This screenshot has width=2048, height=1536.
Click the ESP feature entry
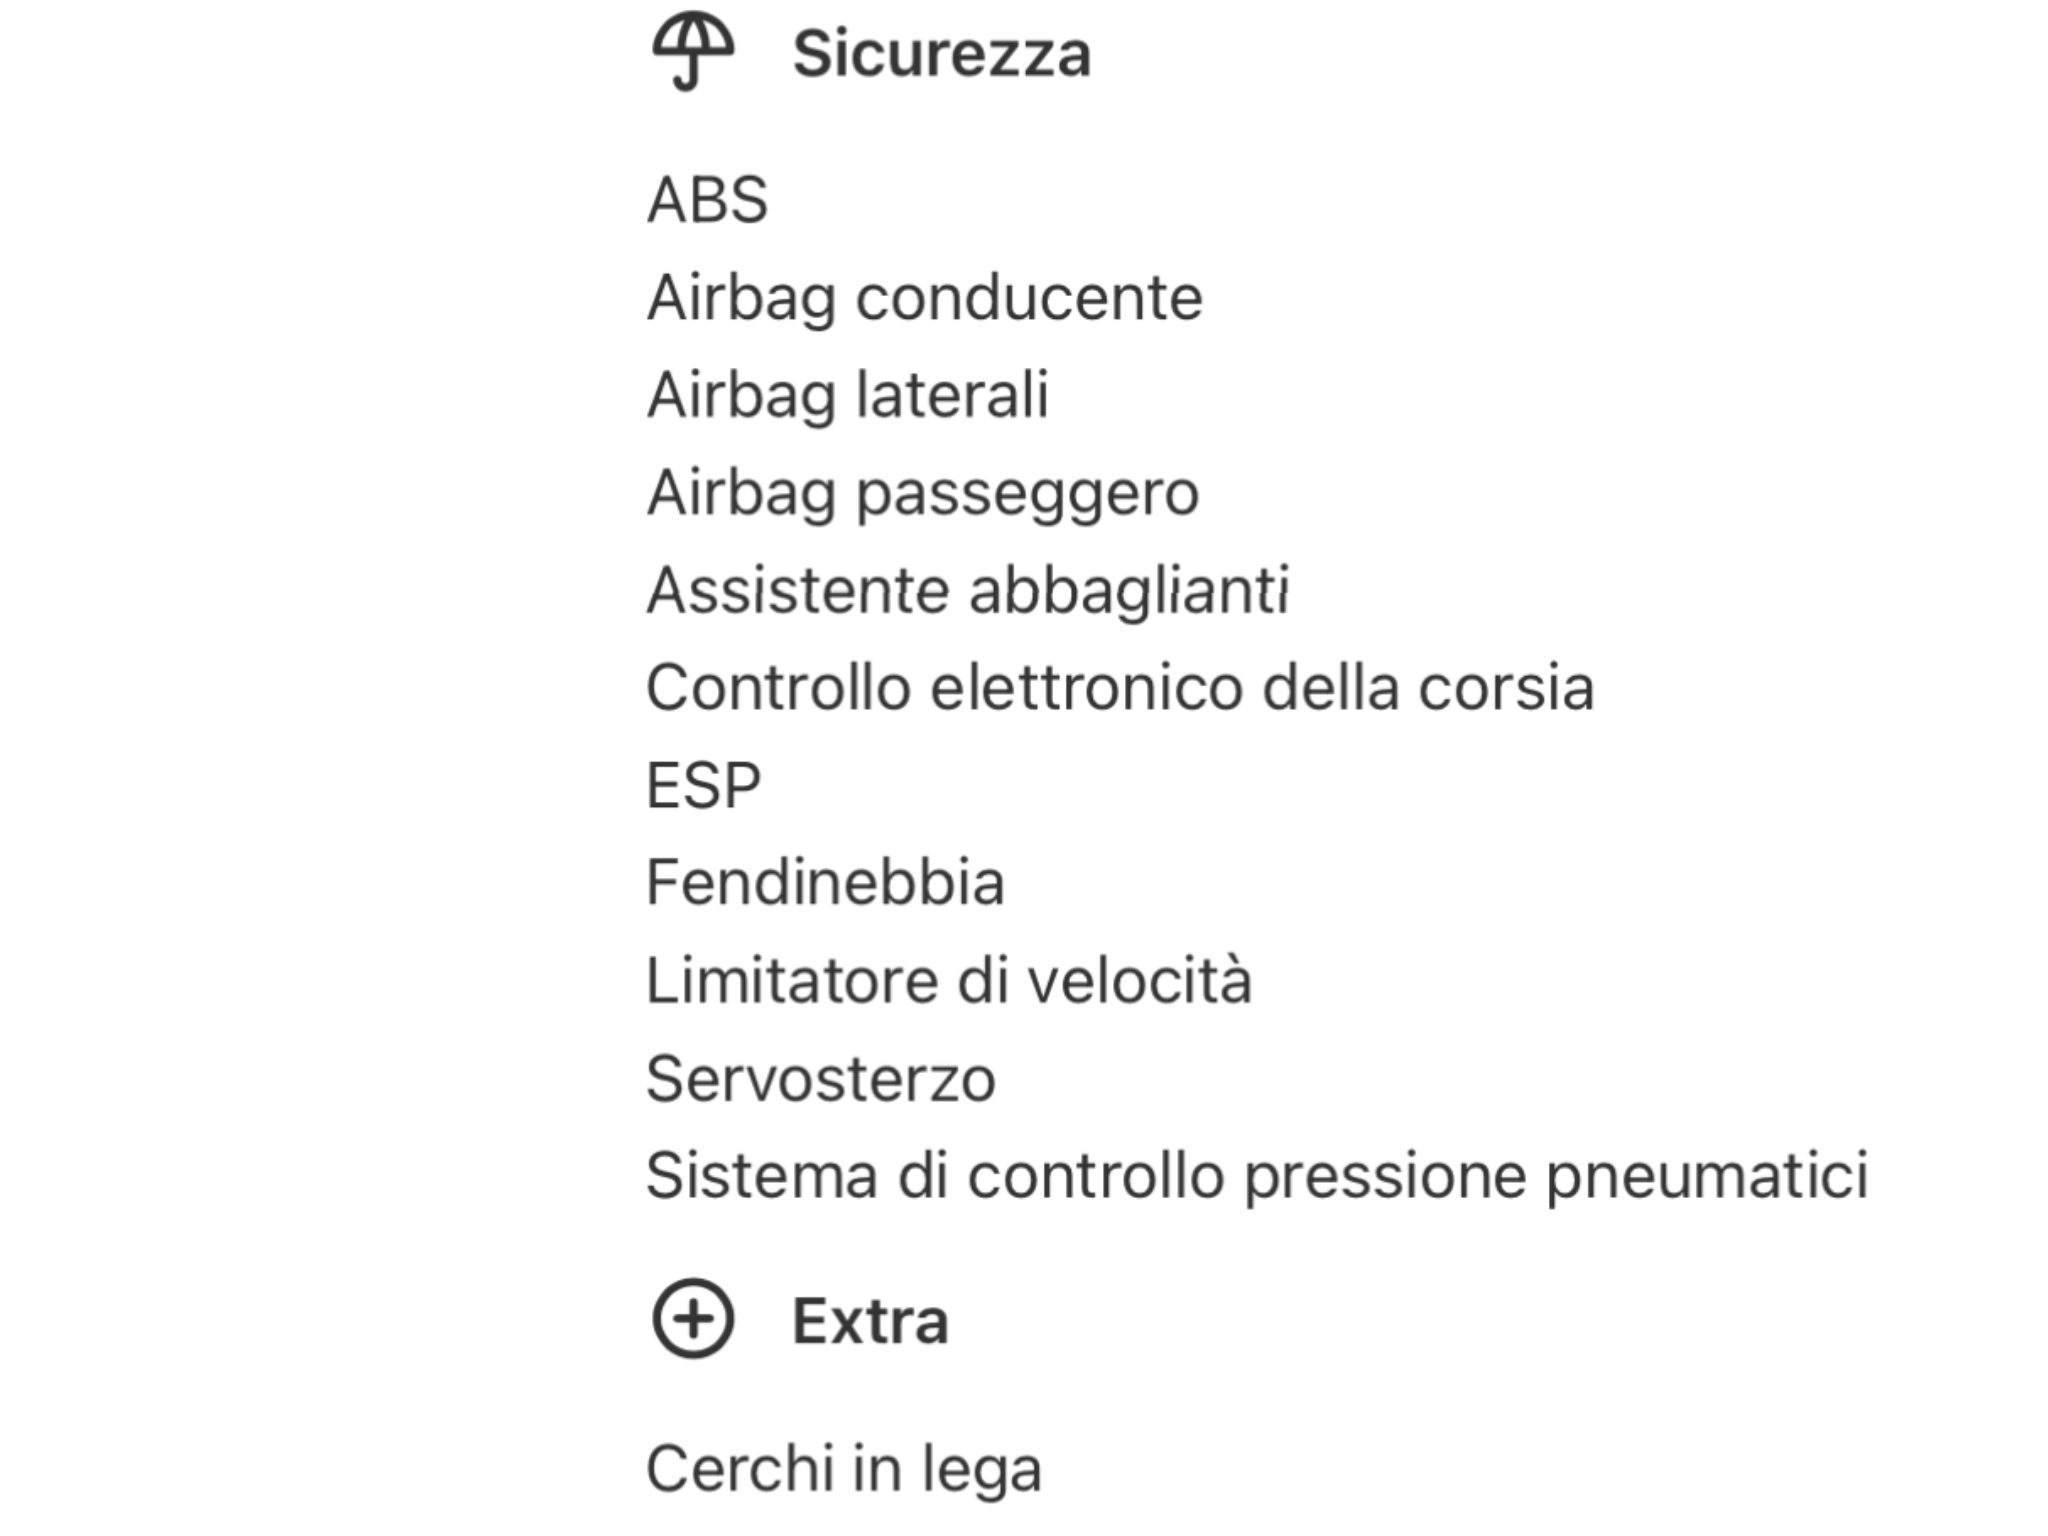703,786
